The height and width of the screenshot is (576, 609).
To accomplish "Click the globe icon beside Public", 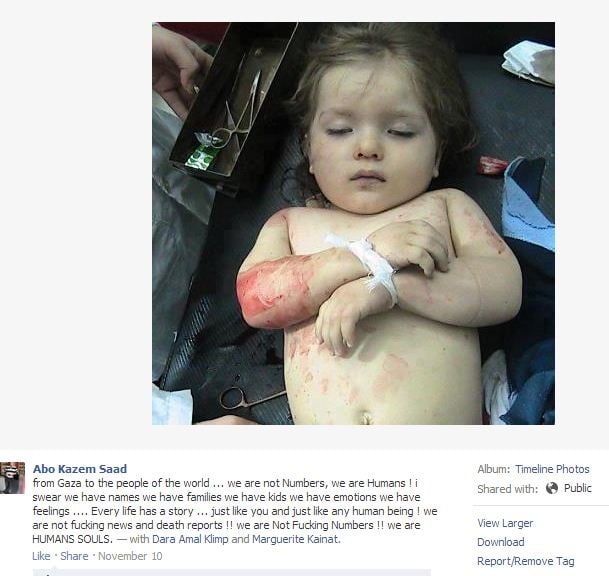I will [x=552, y=488].
